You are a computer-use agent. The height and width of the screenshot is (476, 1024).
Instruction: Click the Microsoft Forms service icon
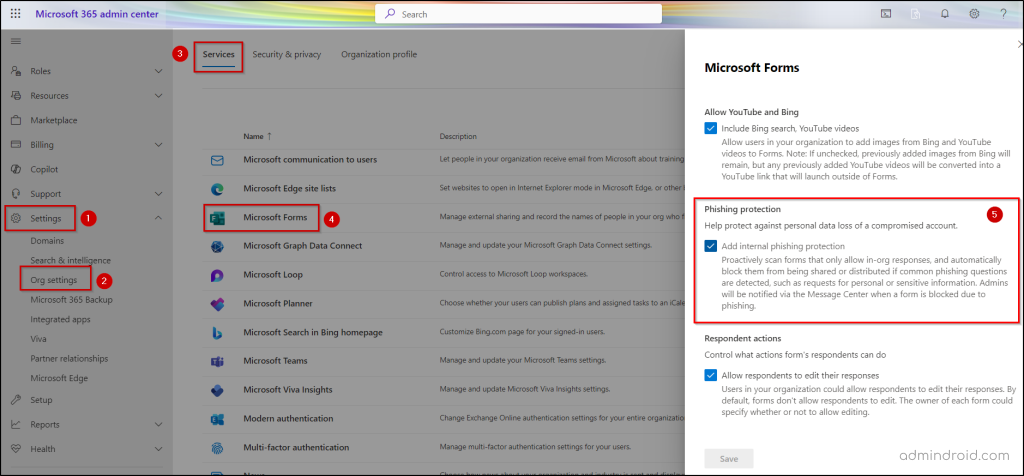point(217,217)
